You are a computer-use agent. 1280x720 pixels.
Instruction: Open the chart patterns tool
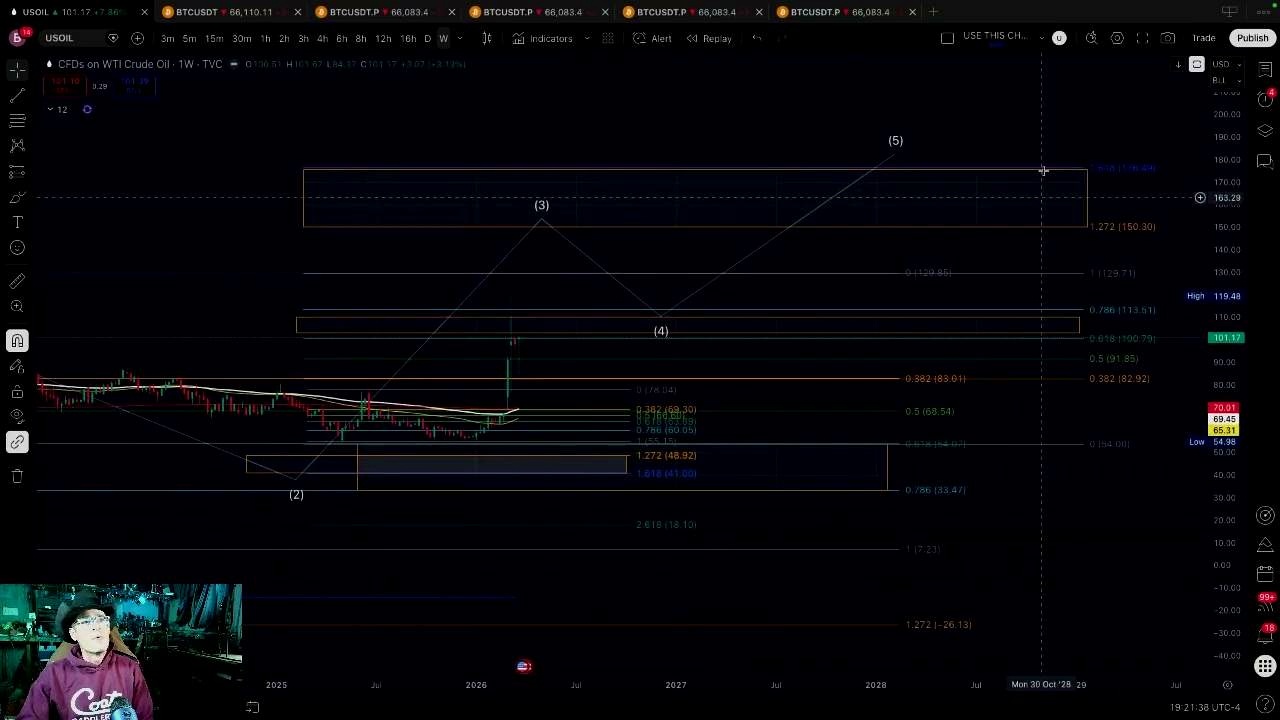(17, 146)
